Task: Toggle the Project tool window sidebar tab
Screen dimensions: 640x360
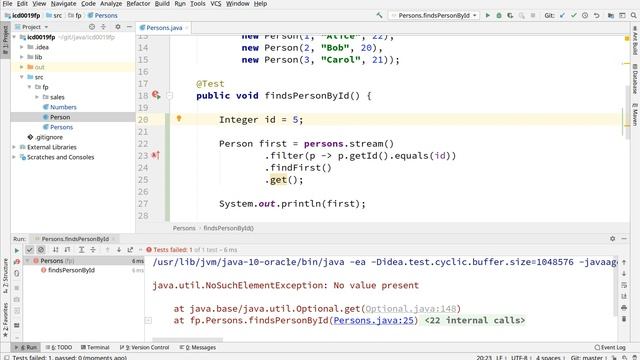Action: [x=5, y=41]
